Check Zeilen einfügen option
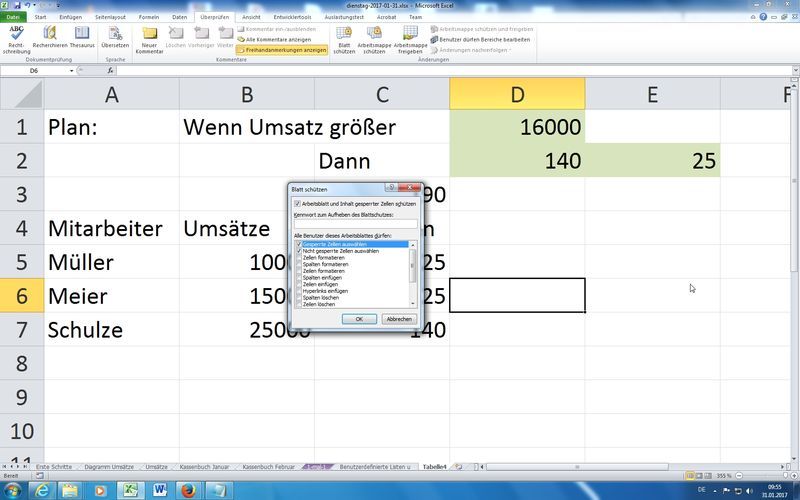This screenshot has height=500, width=800. 298,284
